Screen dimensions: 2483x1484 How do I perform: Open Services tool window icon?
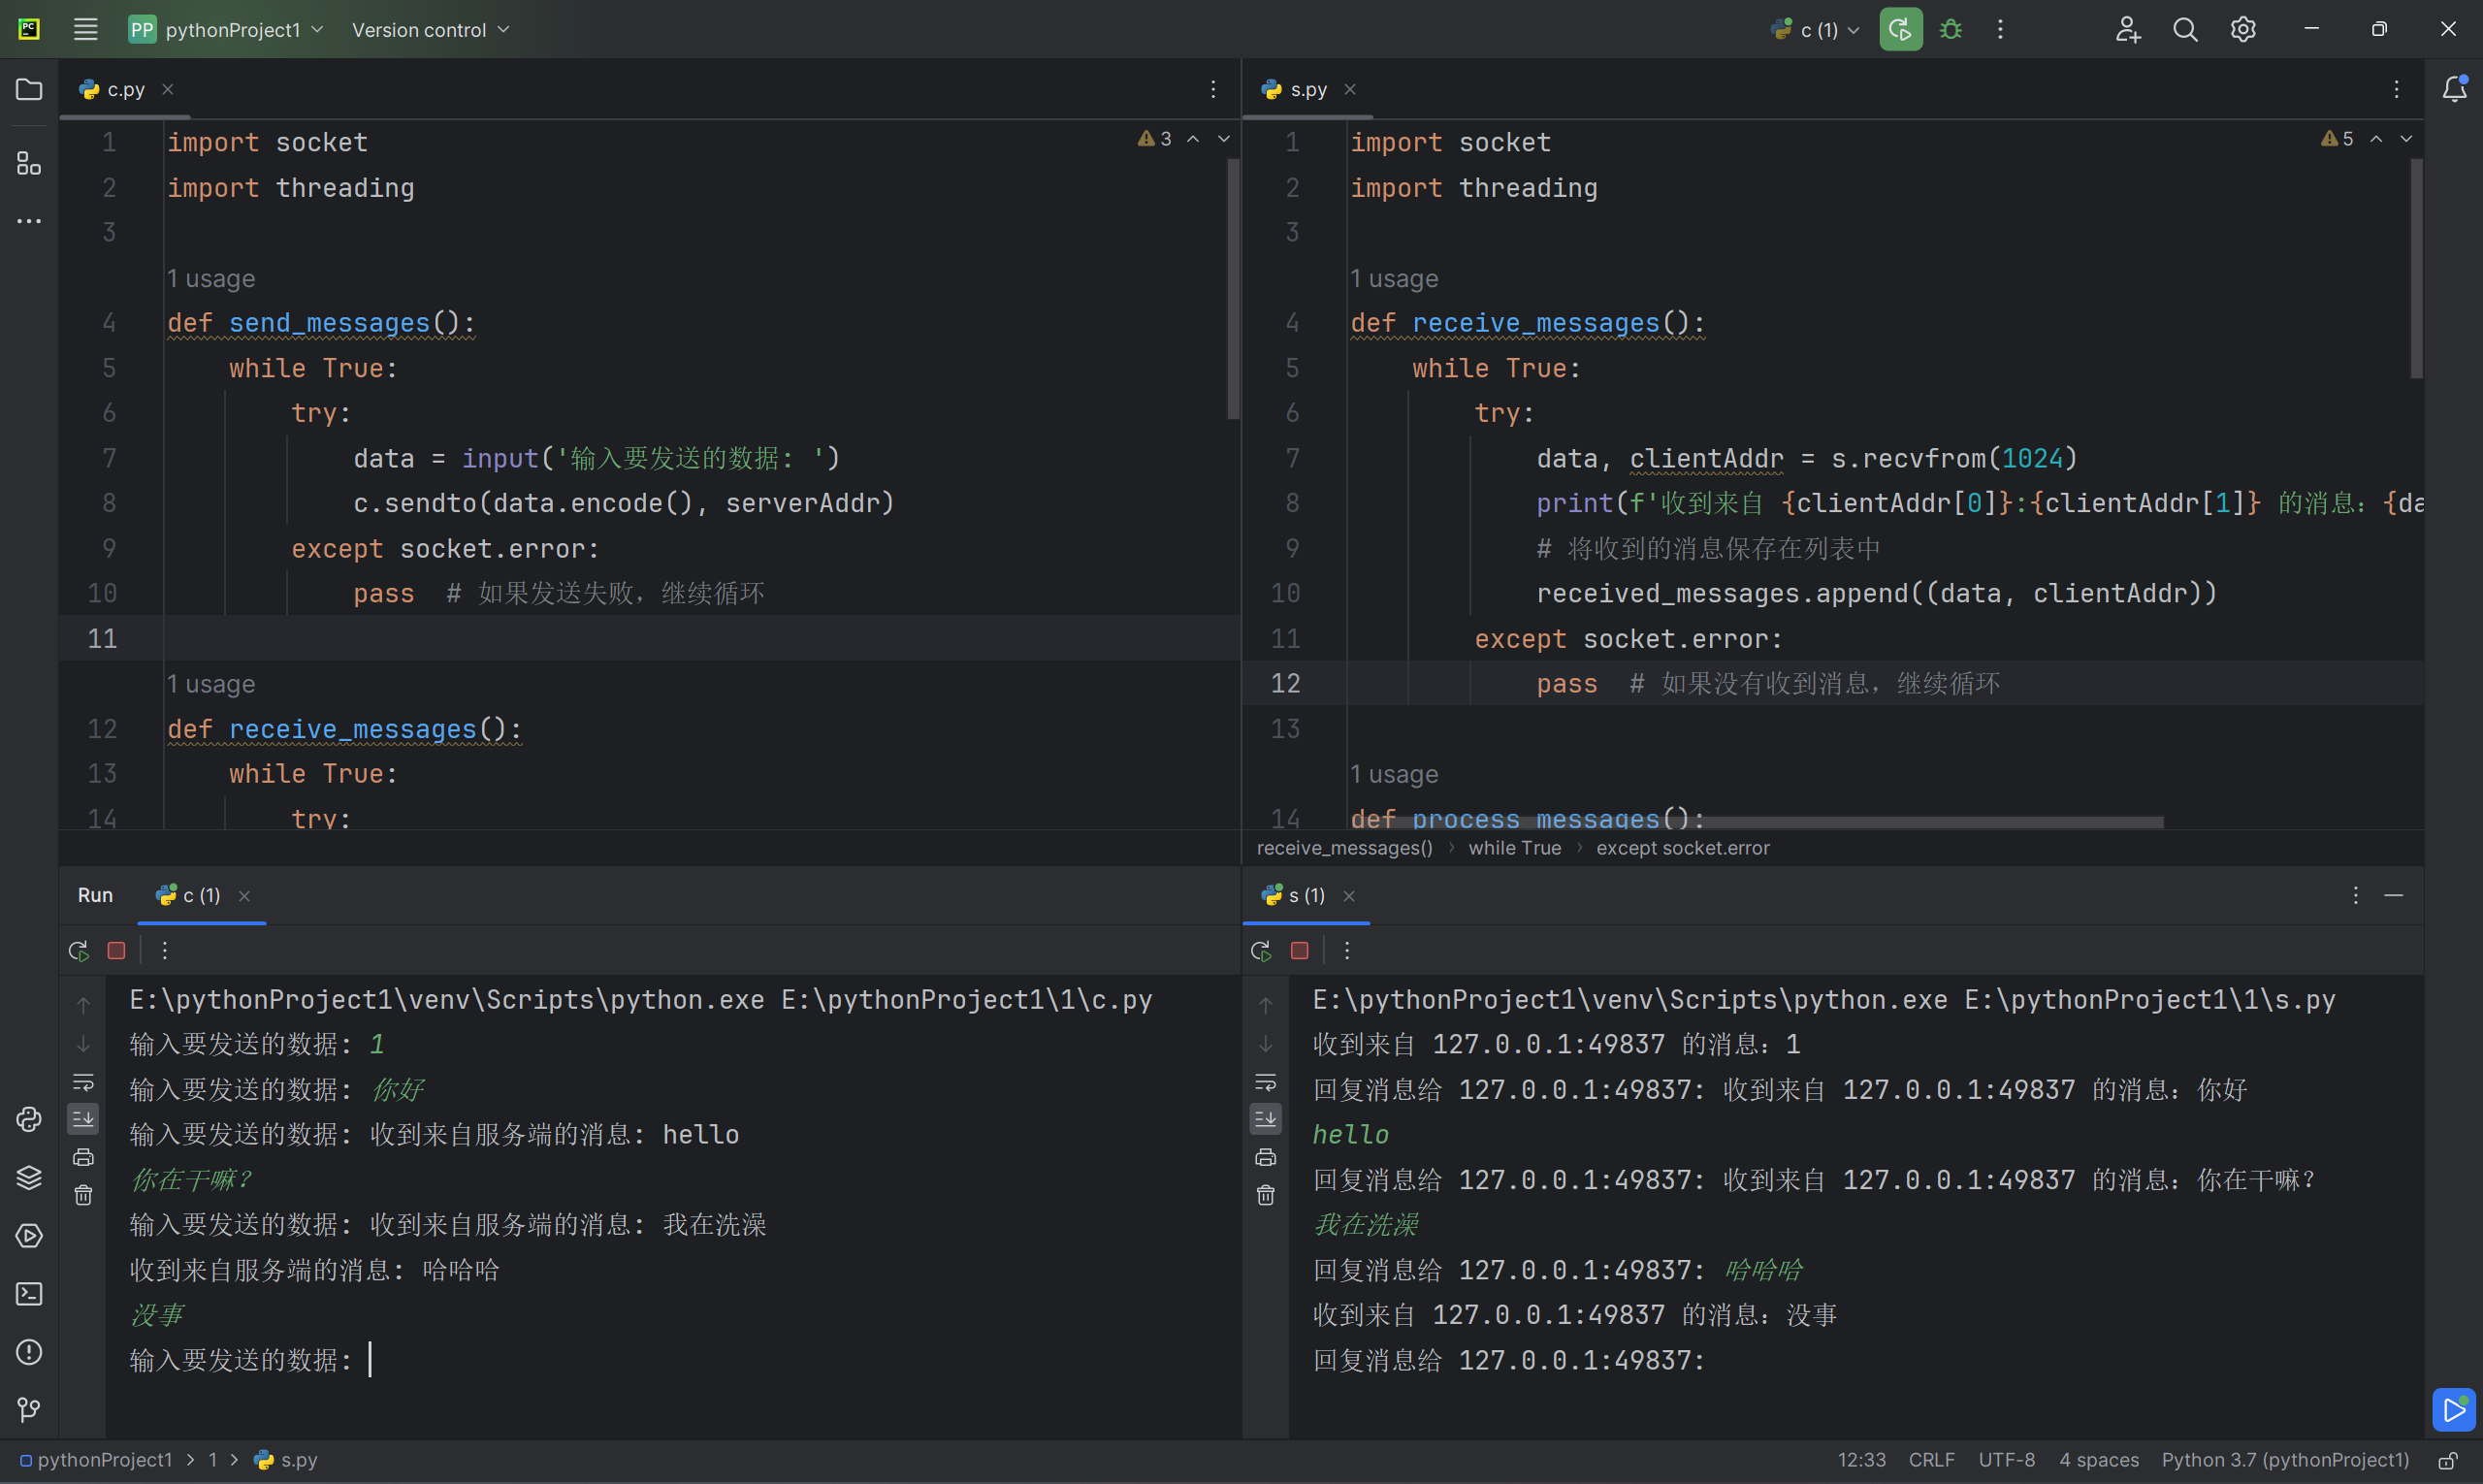(x=29, y=1236)
